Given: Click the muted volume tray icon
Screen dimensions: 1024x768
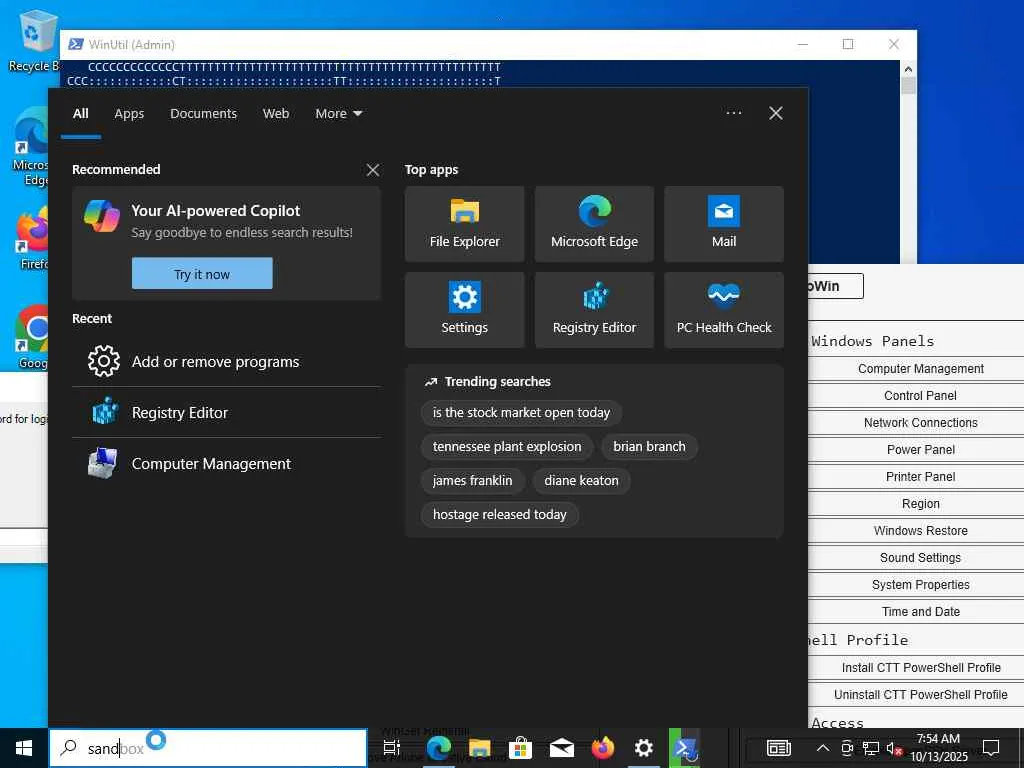Looking at the screenshot, I should point(893,748).
